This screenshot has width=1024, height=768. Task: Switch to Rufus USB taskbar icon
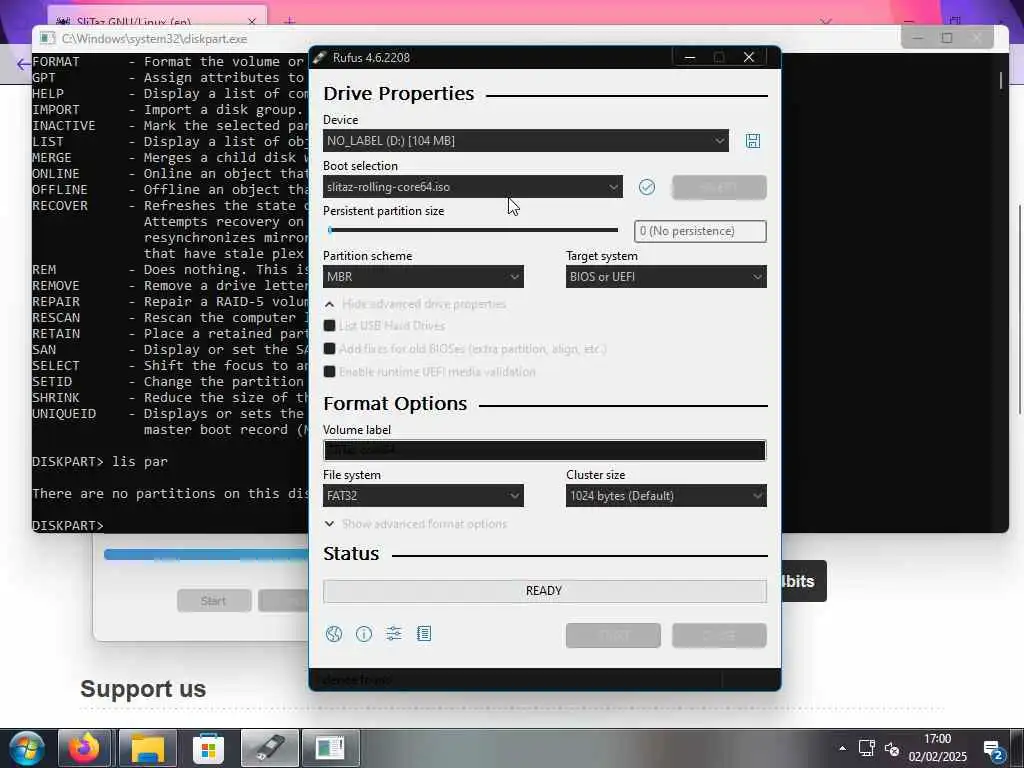pos(270,748)
